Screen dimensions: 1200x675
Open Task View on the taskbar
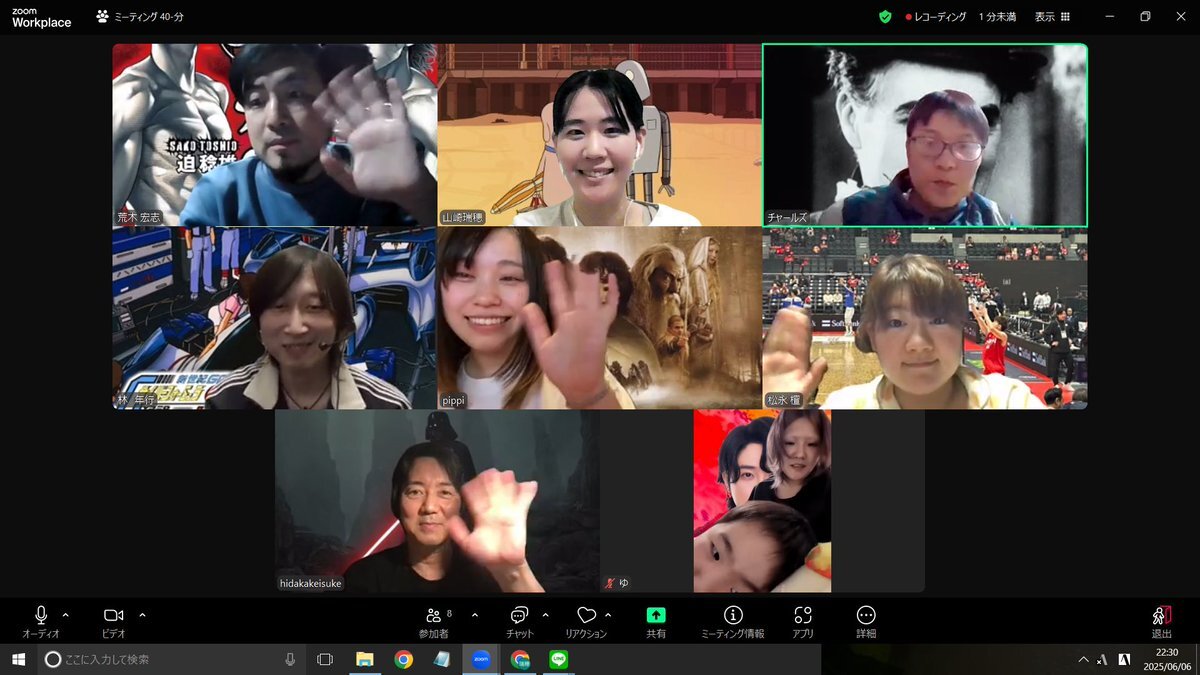[x=325, y=659]
